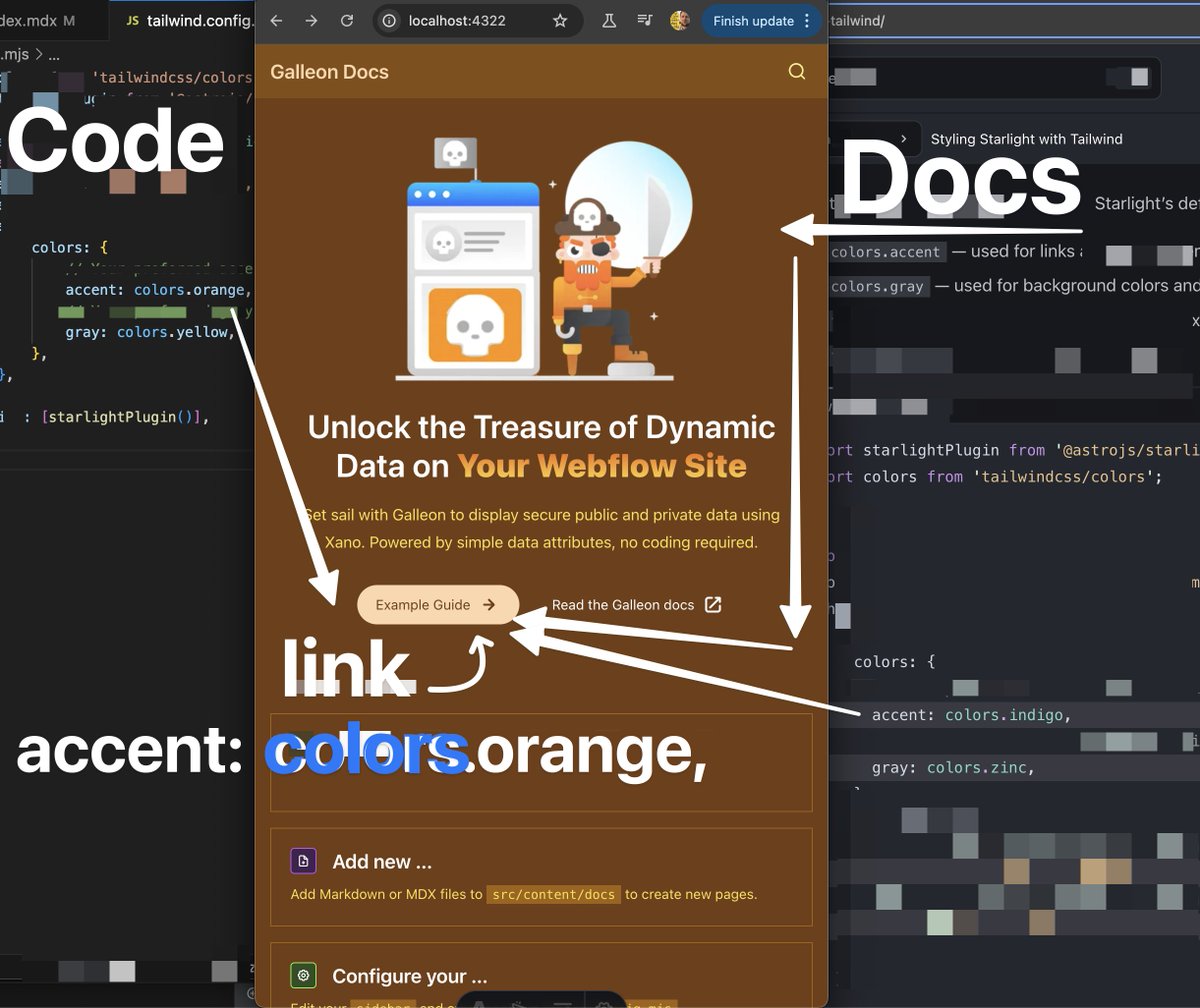Image resolution: width=1200 pixels, height=1008 pixels.
Task: Open the media controls icon in toolbar
Action: pyautogui.click(x=645, y=21)
